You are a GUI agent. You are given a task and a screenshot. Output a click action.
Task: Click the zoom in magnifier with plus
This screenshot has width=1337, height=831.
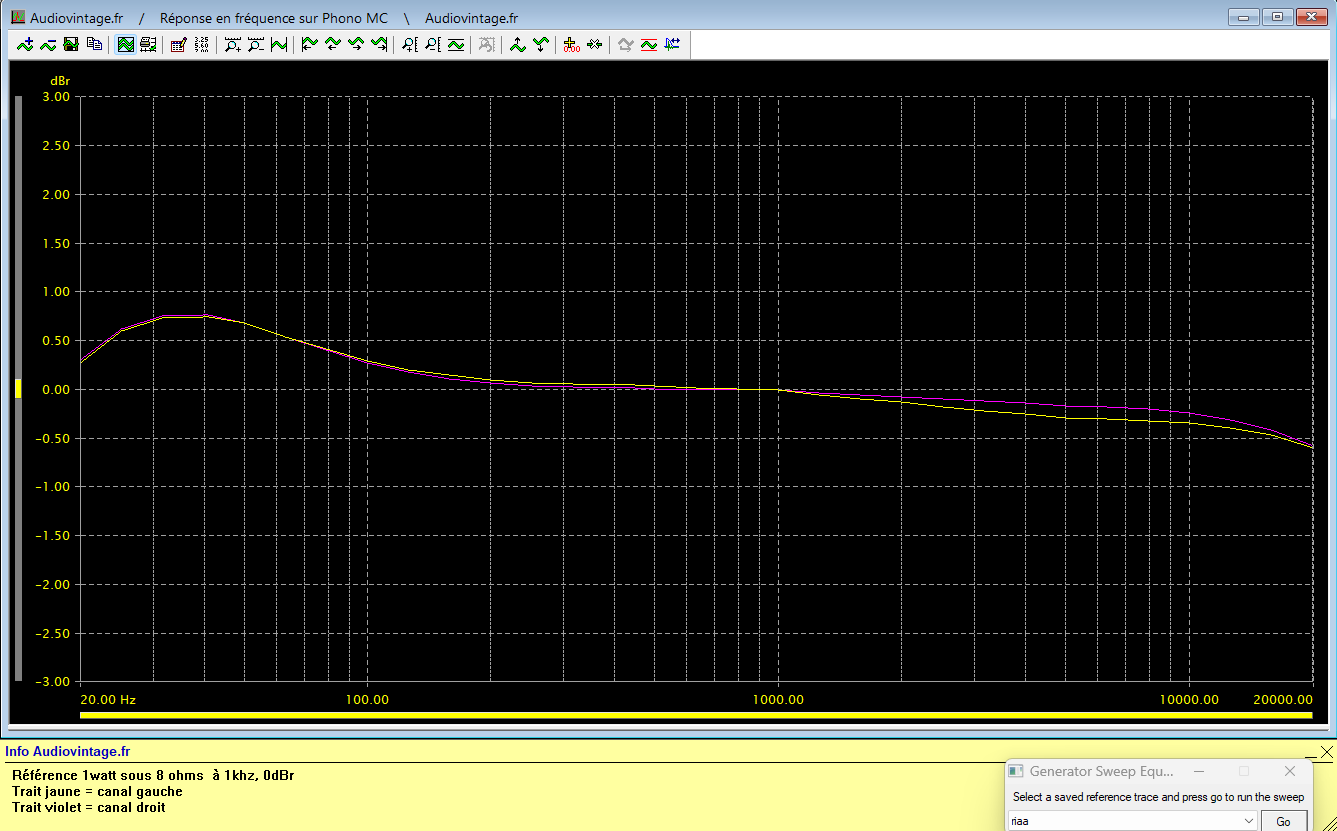[233, 44]
